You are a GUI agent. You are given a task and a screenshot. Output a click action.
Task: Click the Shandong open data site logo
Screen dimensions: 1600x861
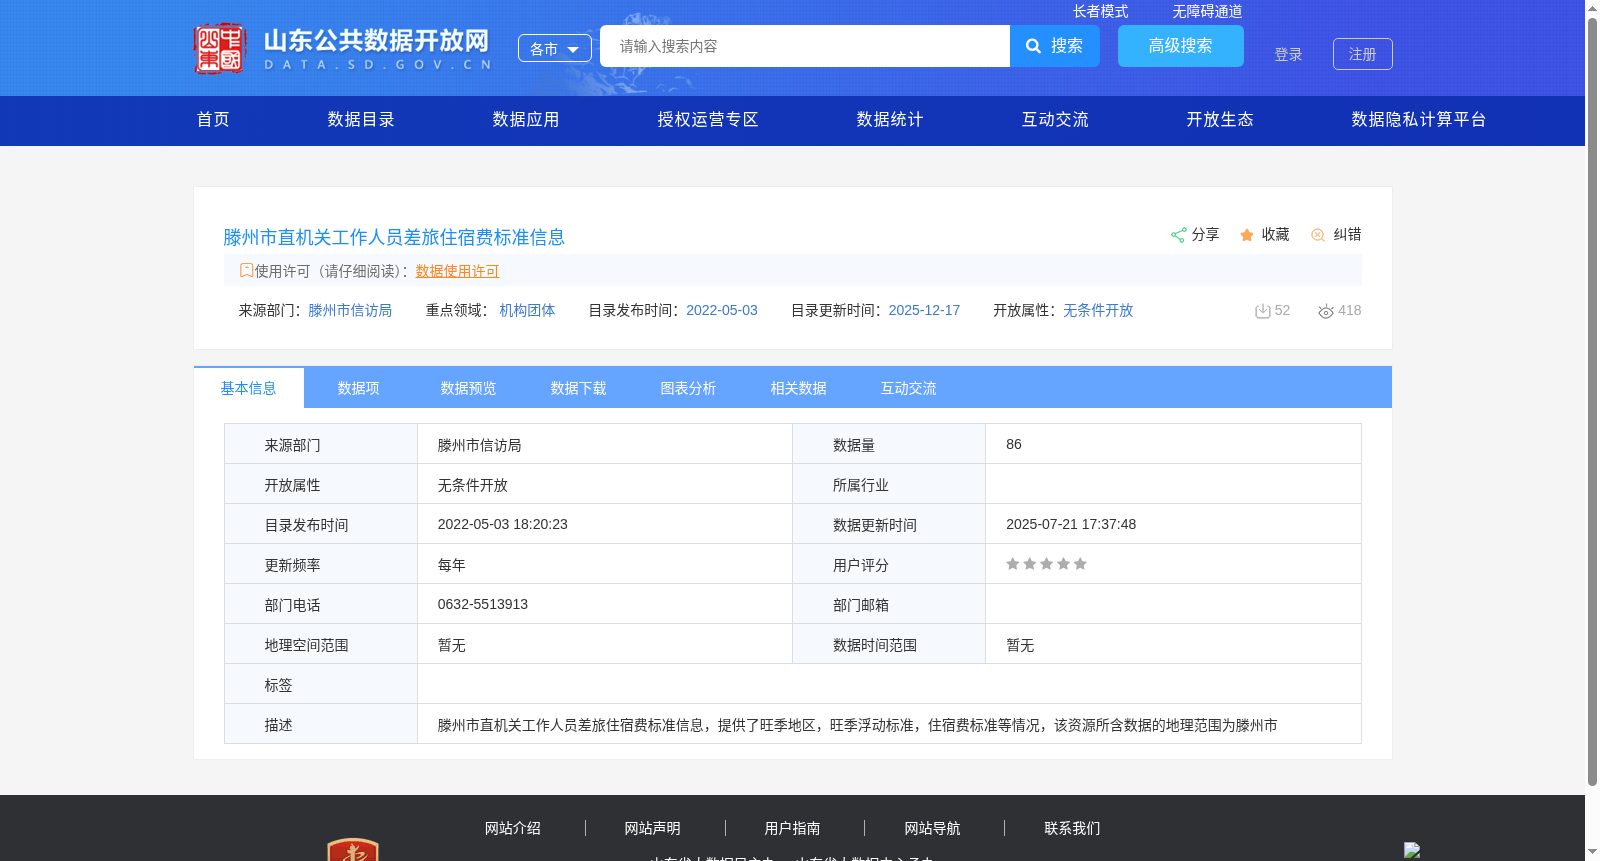(x=343, y=48)
